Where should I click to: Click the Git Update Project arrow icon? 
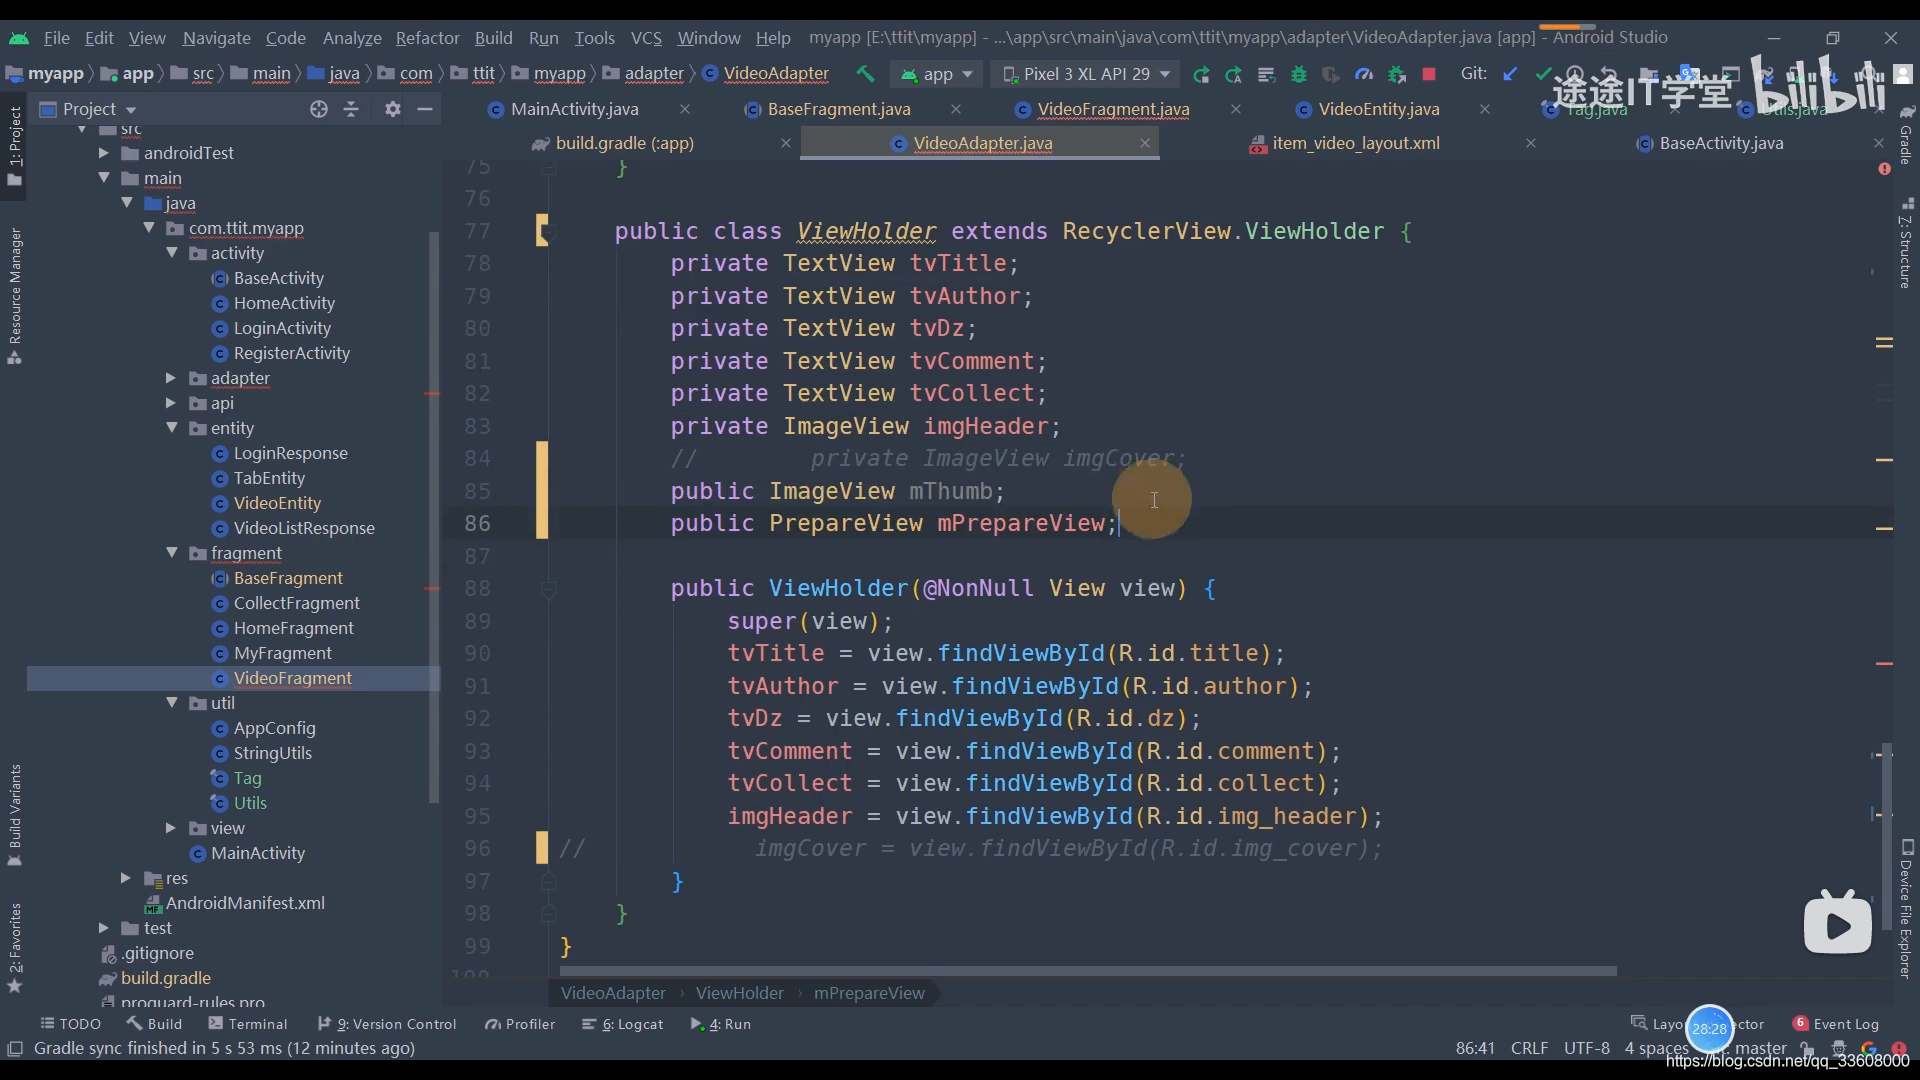tap(1510, 74)
